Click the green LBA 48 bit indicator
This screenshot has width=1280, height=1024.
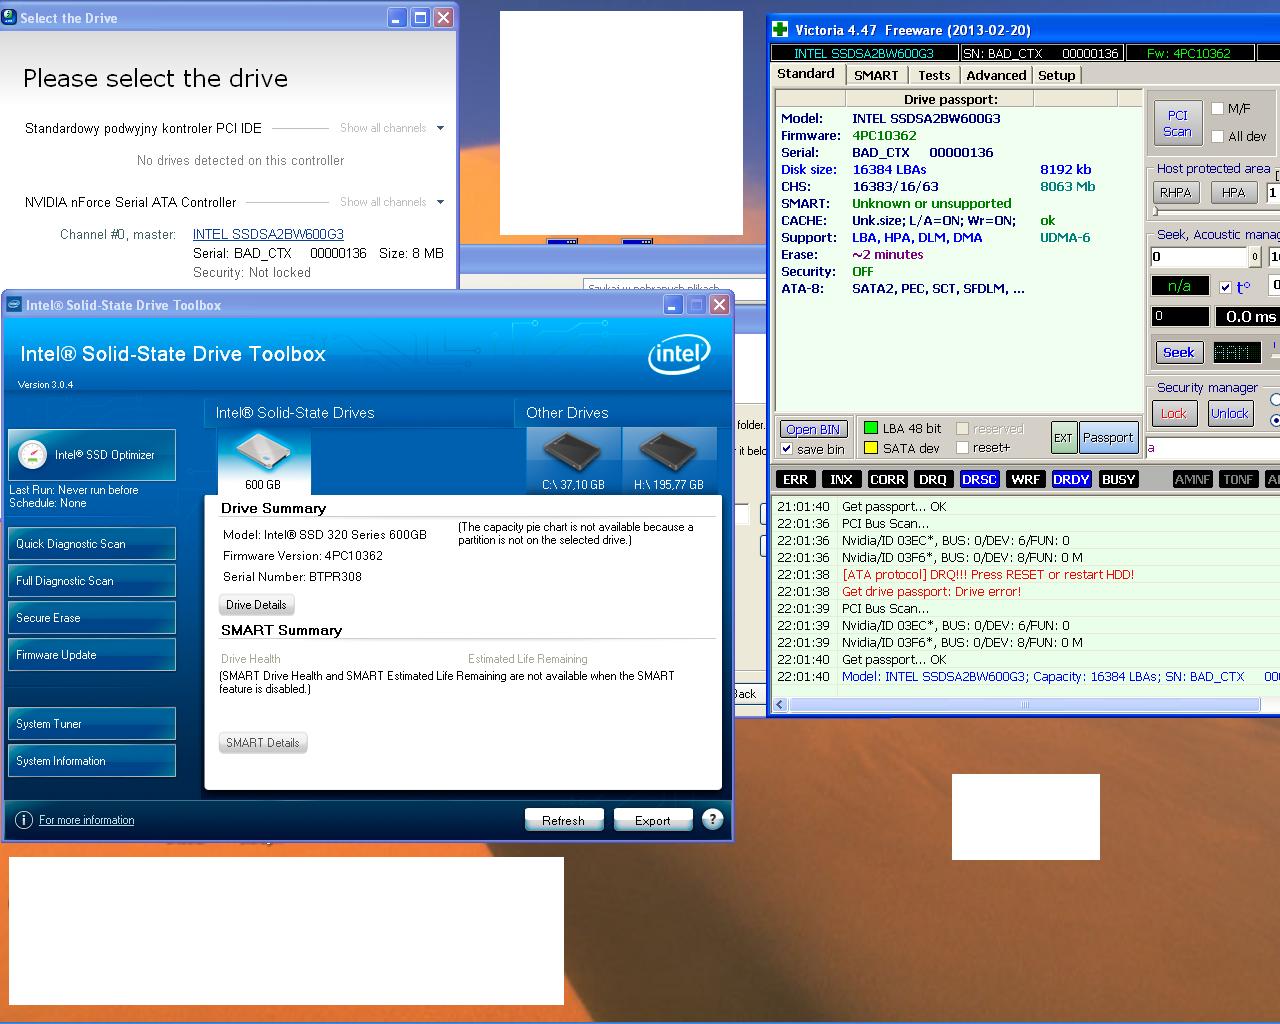point(871,428)
